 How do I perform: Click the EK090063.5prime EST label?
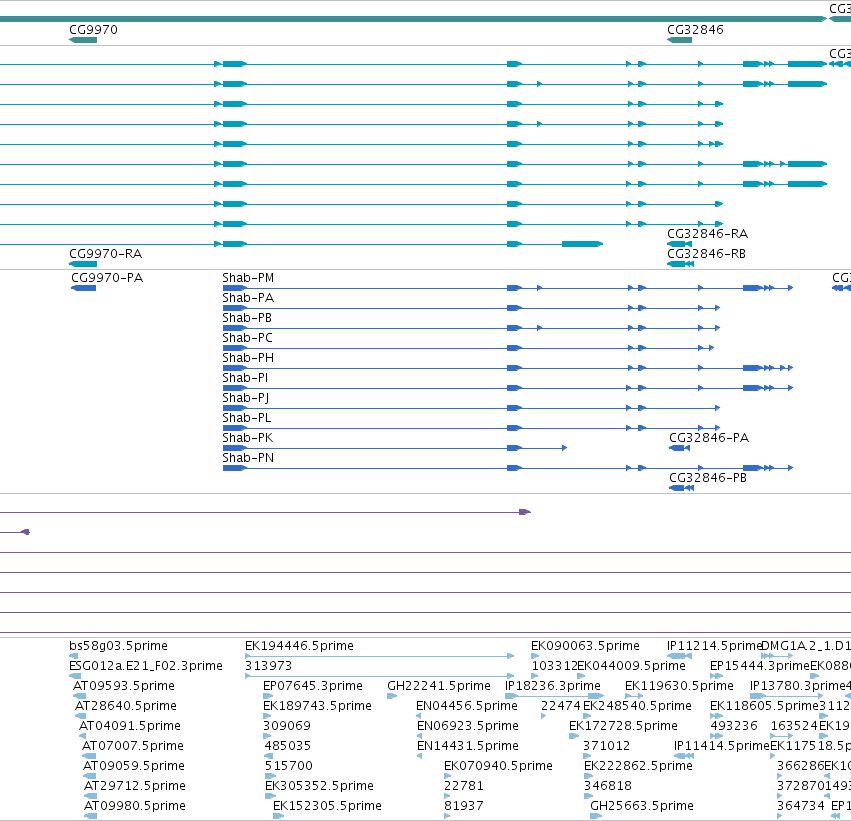[x=585, y=646]
